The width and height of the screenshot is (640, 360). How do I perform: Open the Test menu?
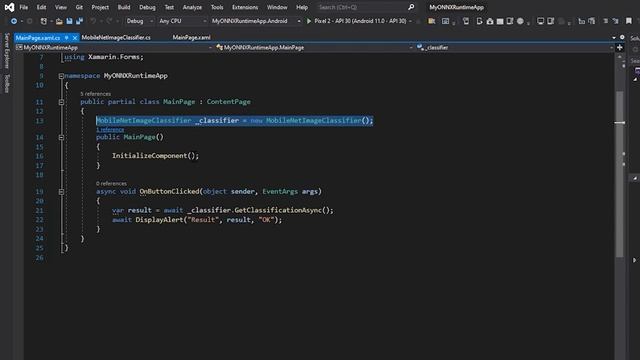[169, 7]
